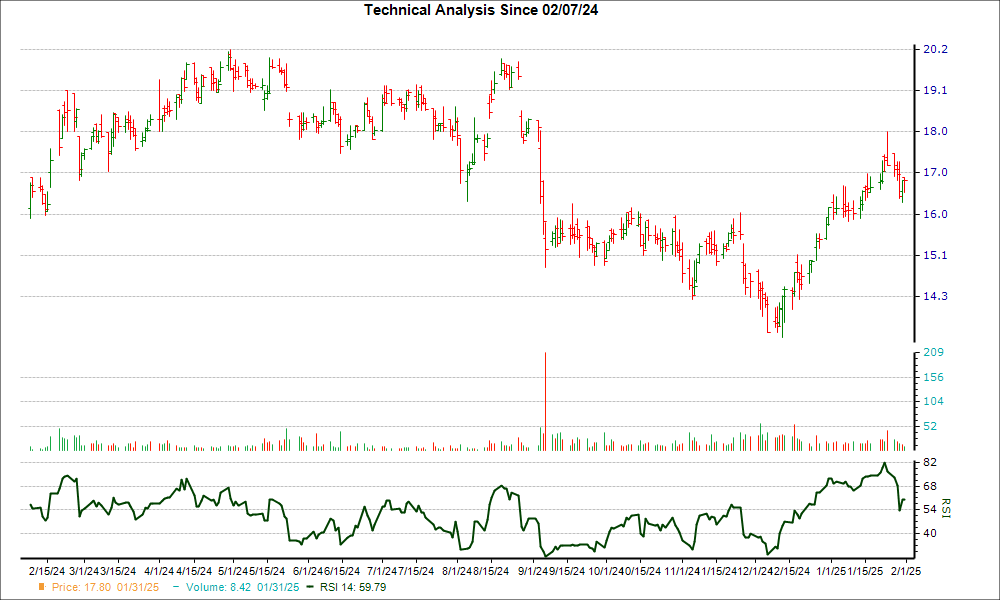This screenshot has width=1000, height=600.
Task: Select the 20.2 price axis label
Action: pos(935,50)
